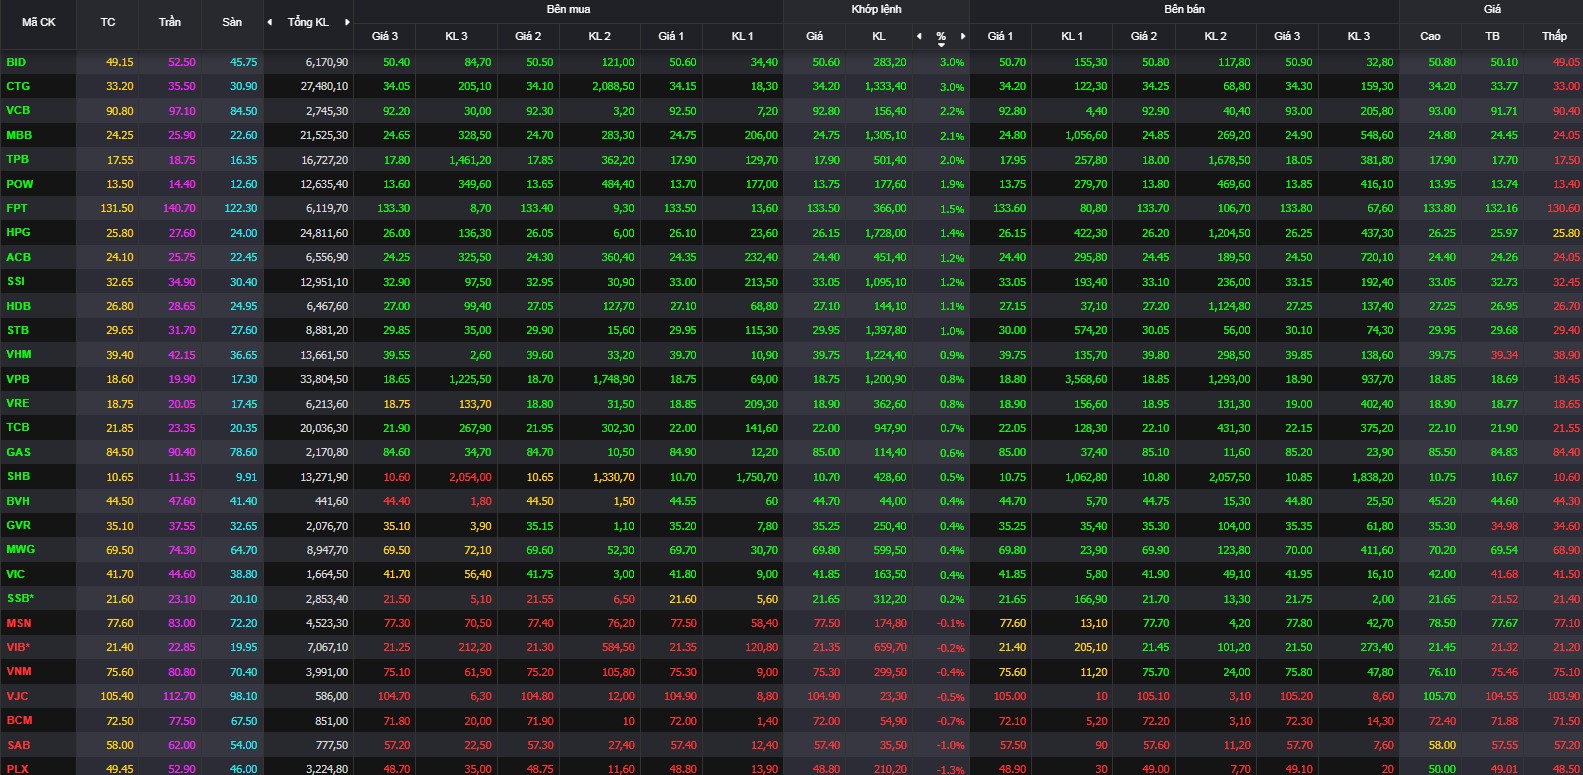The width and height of the screenshot is (1583, 775).
Task: Click the right arrow beside Tổng KL
Action: click(347, 22)
